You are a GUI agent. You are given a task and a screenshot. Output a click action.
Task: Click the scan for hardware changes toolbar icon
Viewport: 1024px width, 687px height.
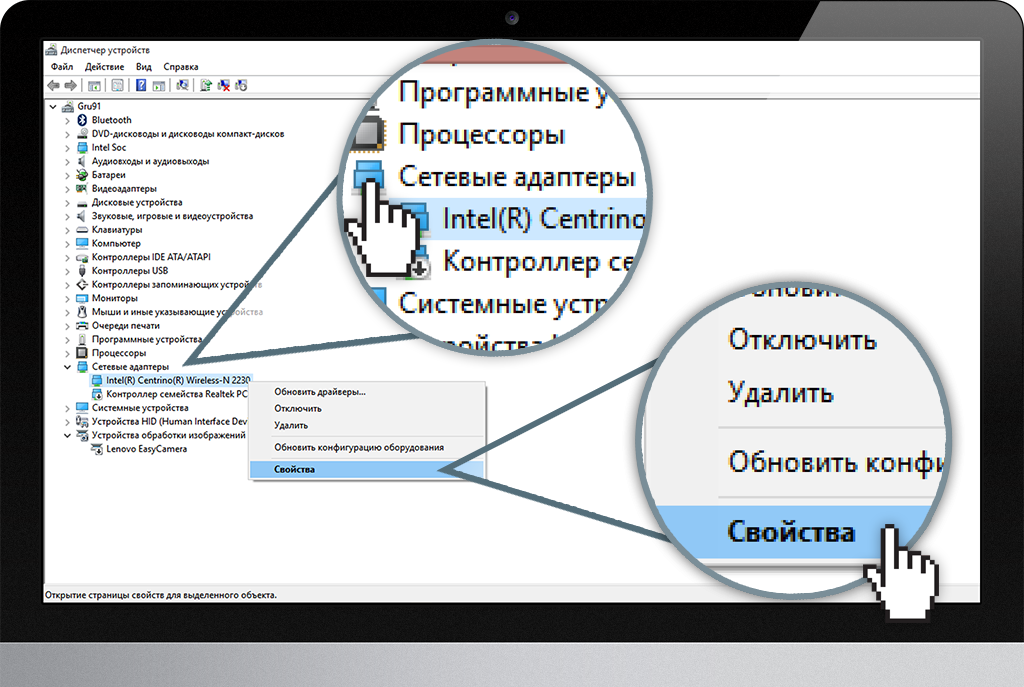[182, 86]
